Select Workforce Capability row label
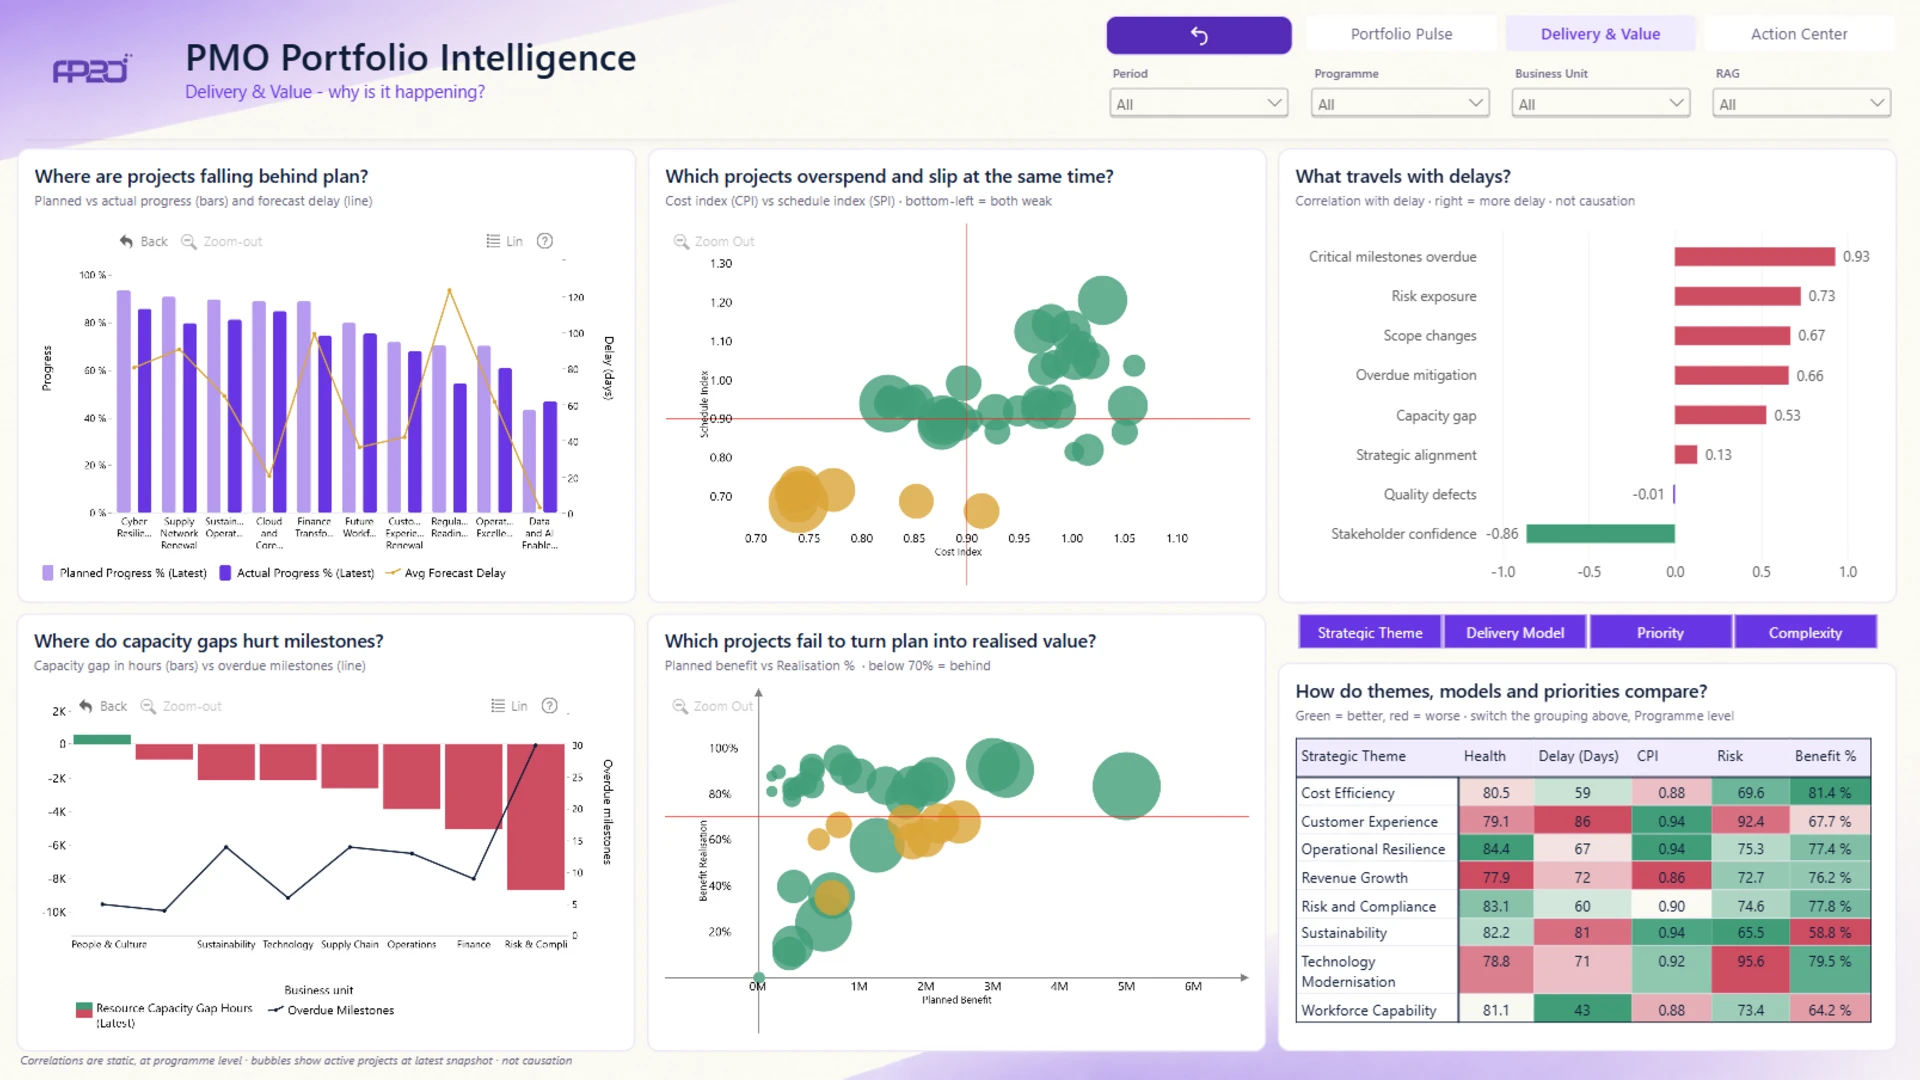This screenshot has width=1920, height=1080. 1368,1010
